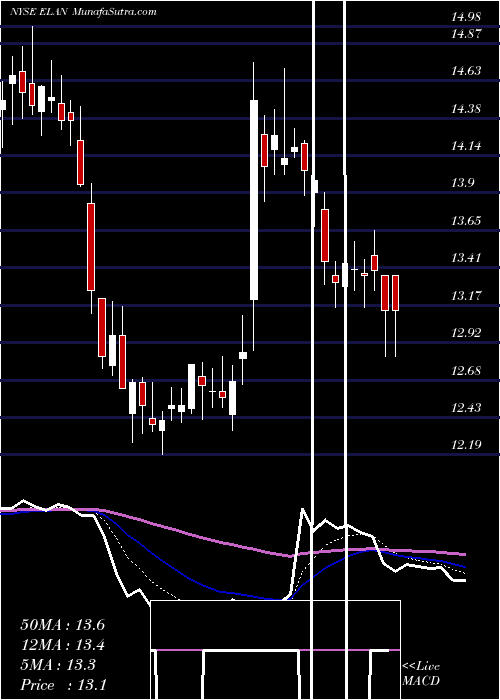
Task: Click the last red candle on the chart
Action: [395, 293]
